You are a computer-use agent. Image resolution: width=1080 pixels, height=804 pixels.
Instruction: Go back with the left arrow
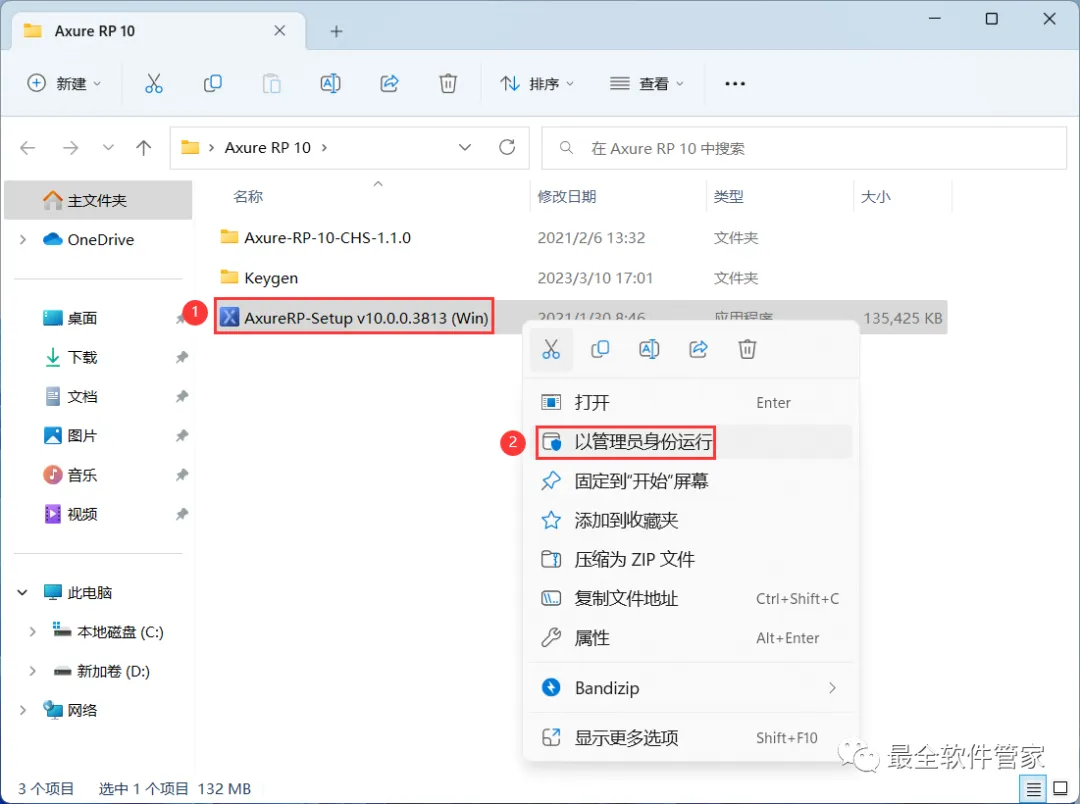28,147
